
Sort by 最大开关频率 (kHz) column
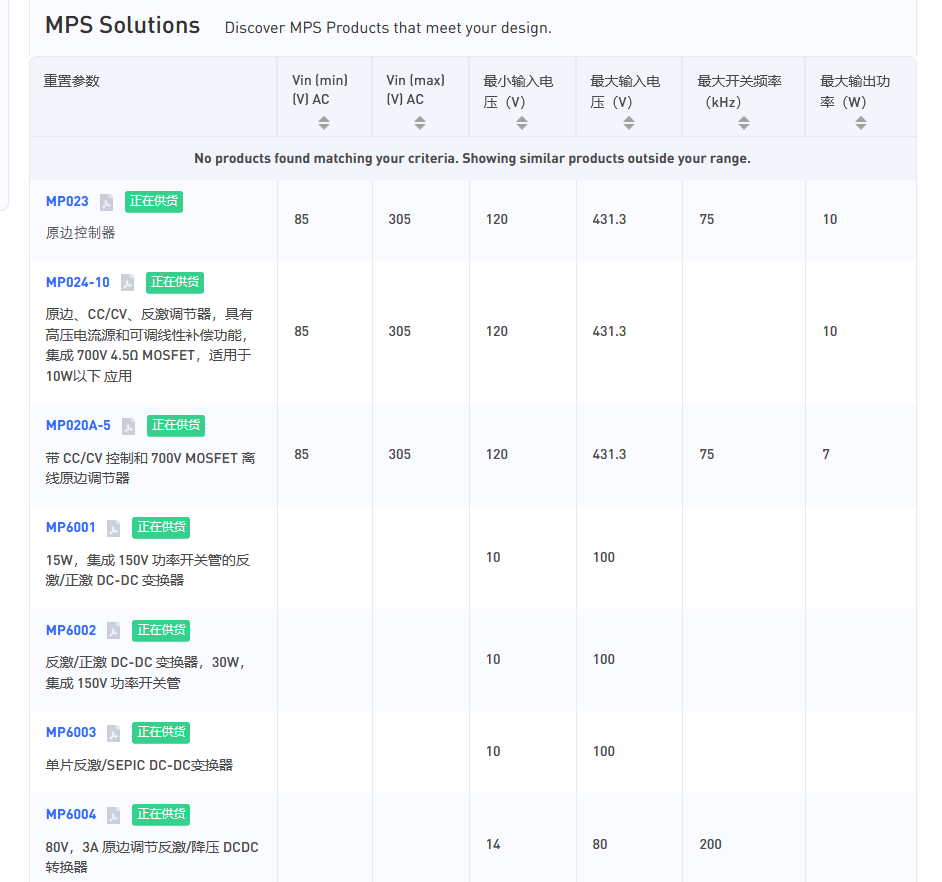click(744, 123)
